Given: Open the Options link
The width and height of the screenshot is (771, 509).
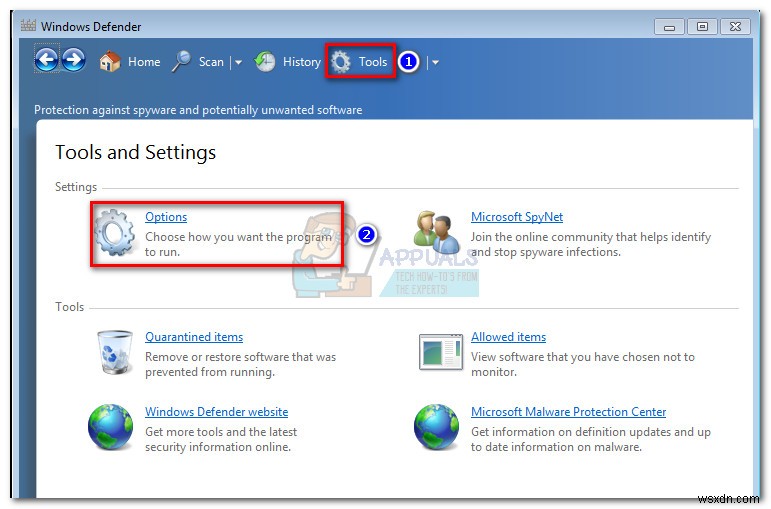Looking at the screenshot, I should (x=166, y=217).
